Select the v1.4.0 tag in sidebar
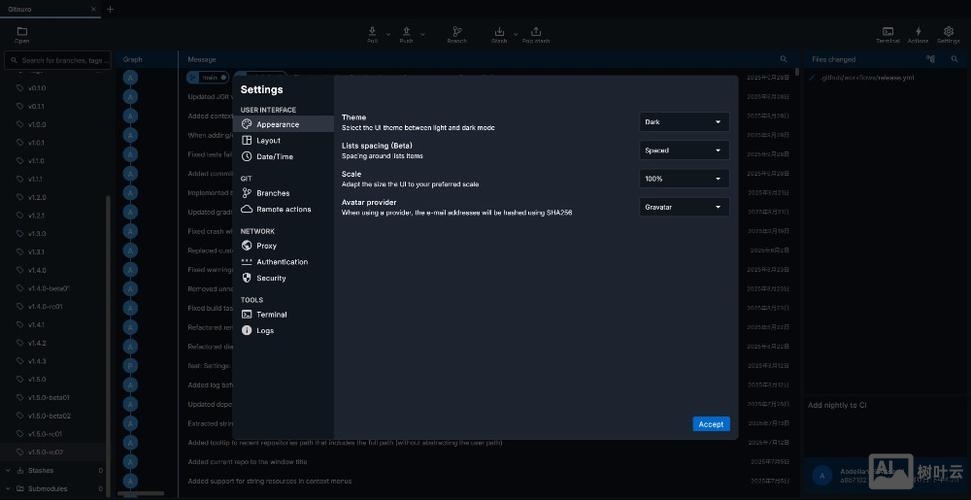This screenshot has height=500, width=971. pos(37,270)
